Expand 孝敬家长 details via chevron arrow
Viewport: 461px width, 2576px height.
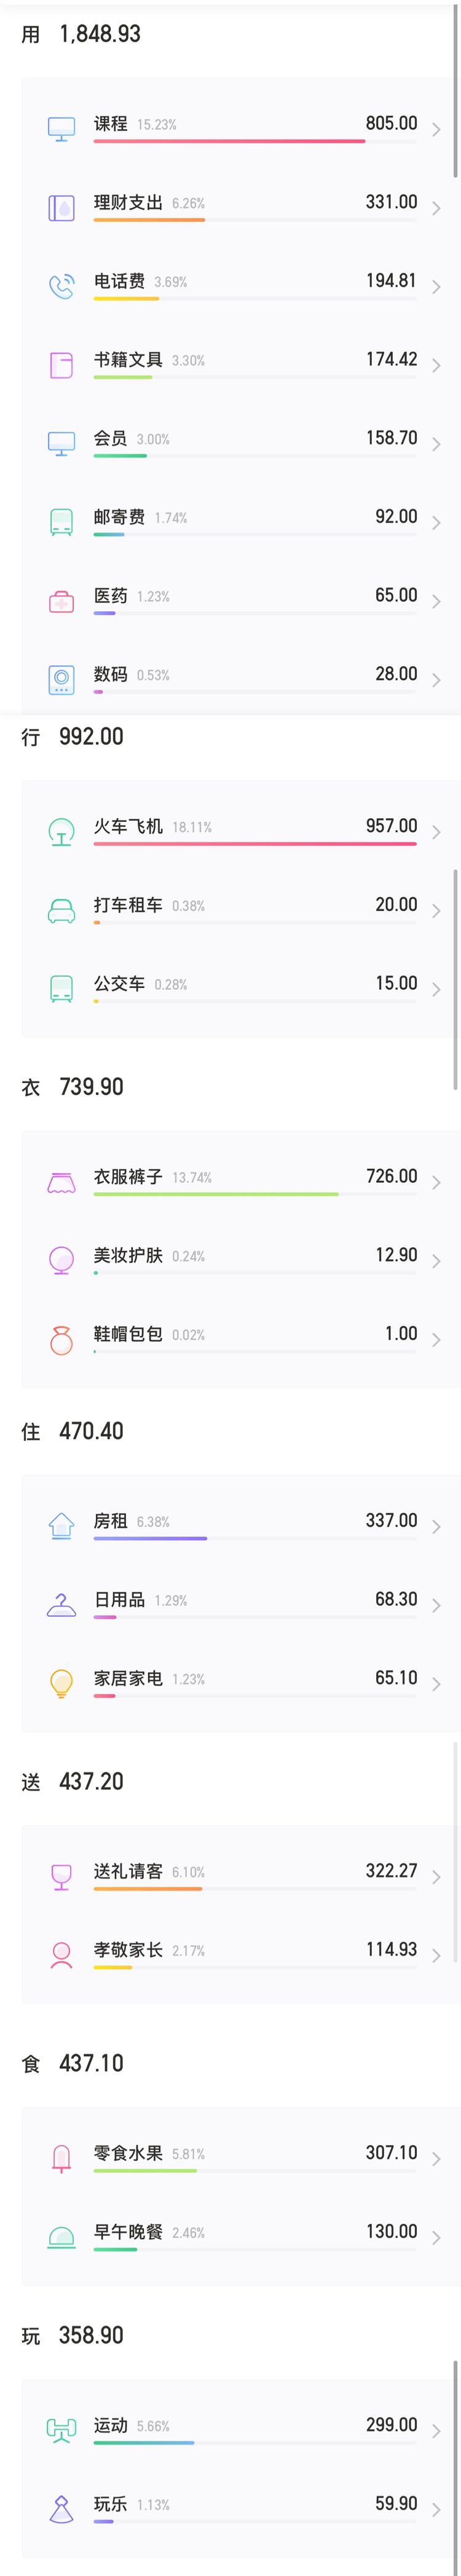tap(436, 1956)
